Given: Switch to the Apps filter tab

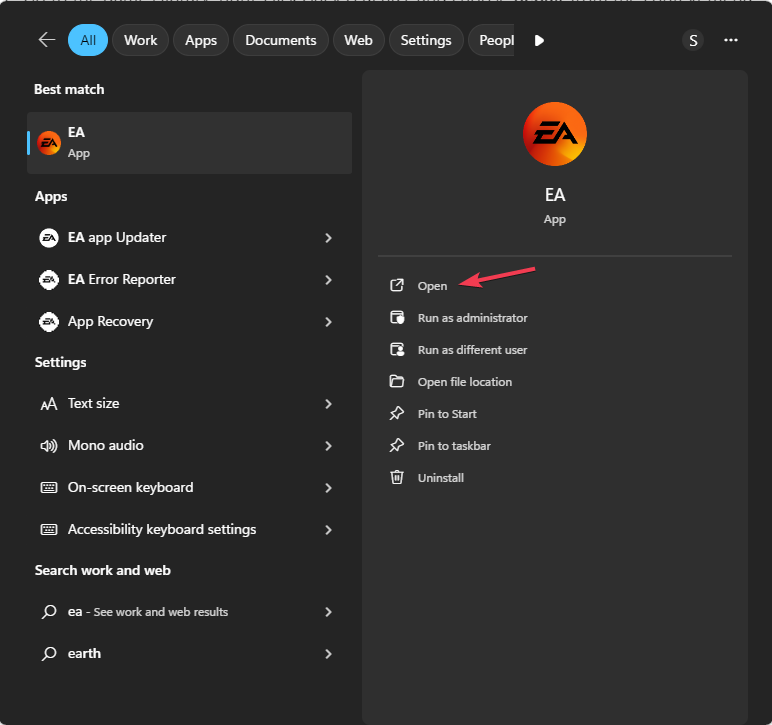Looking at the screenshot, I should (x=201, y=40).
